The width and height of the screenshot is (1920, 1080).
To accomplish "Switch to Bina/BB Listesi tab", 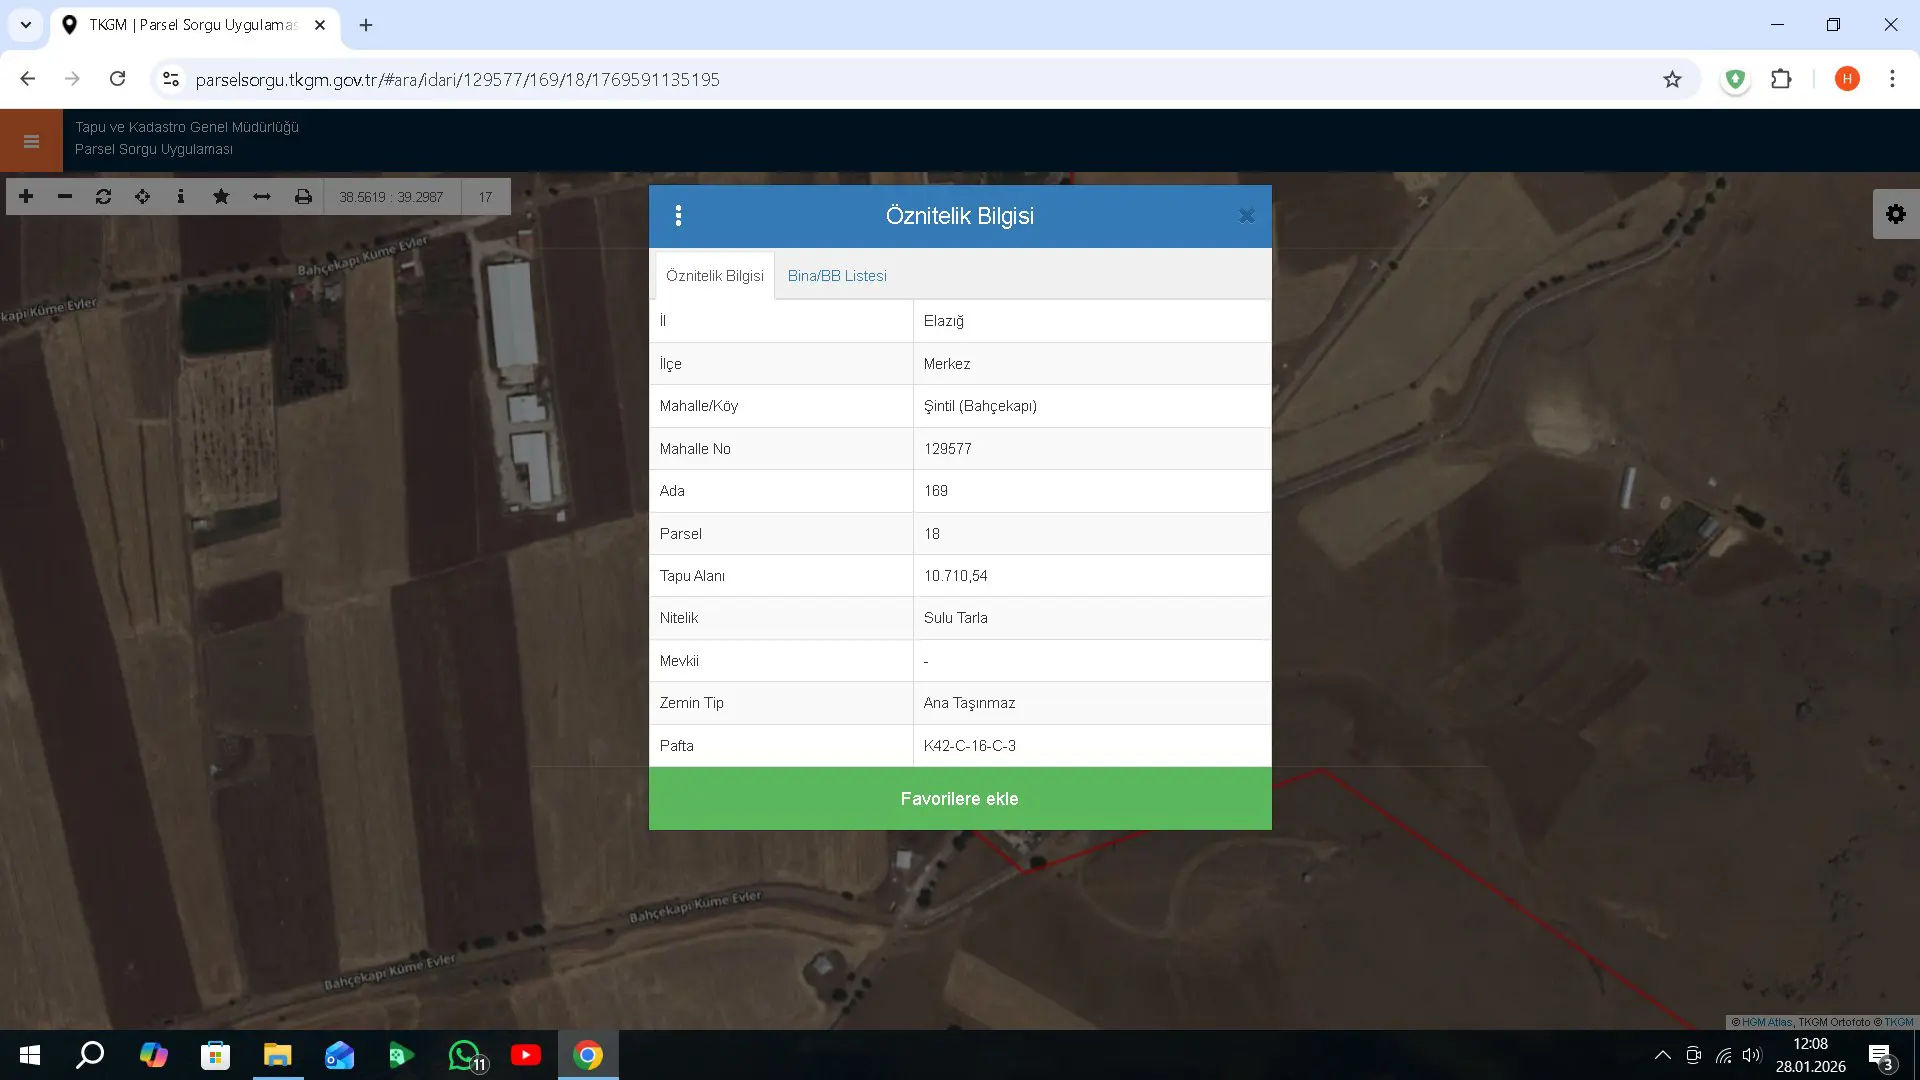I will coord(837,276).
